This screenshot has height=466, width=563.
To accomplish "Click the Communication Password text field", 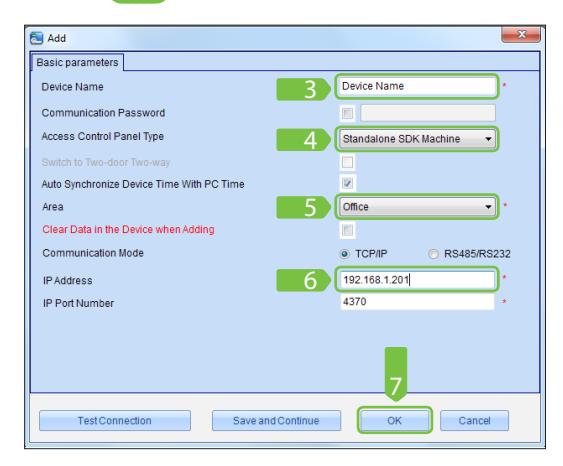I will 428,113.
